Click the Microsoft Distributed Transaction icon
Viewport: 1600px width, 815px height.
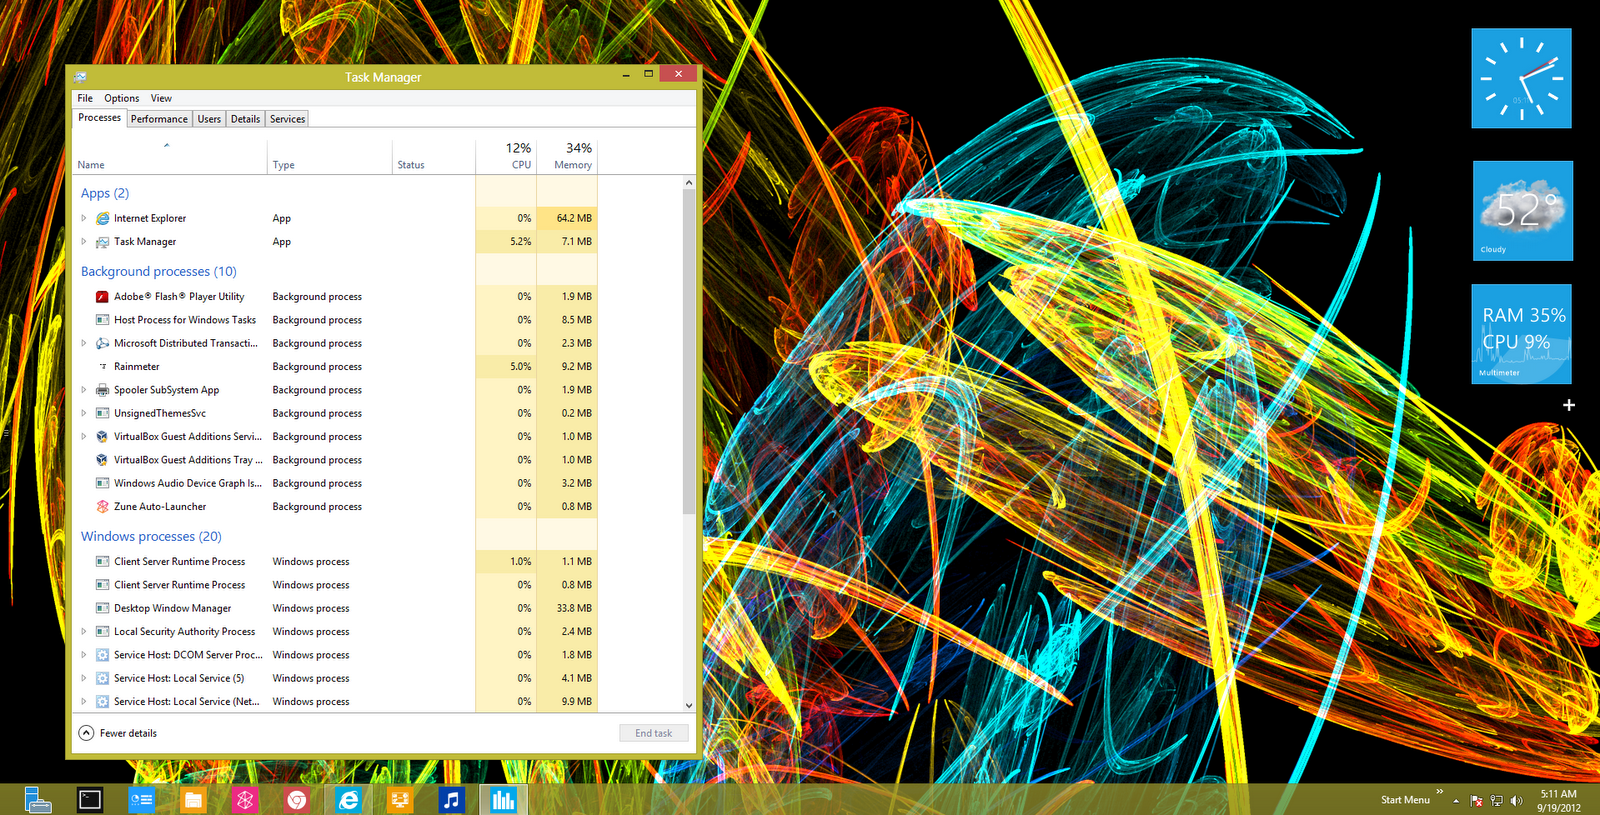point(102,343)
